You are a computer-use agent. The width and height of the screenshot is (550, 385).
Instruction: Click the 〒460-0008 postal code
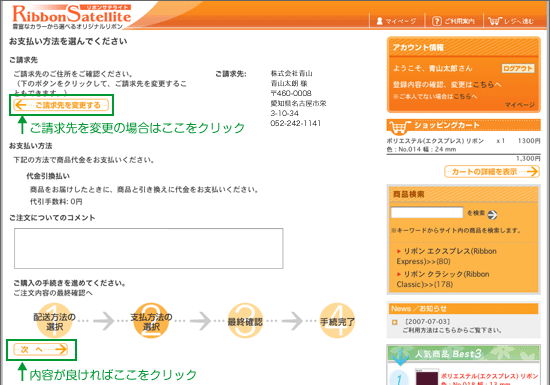click(x=291, y=93)
